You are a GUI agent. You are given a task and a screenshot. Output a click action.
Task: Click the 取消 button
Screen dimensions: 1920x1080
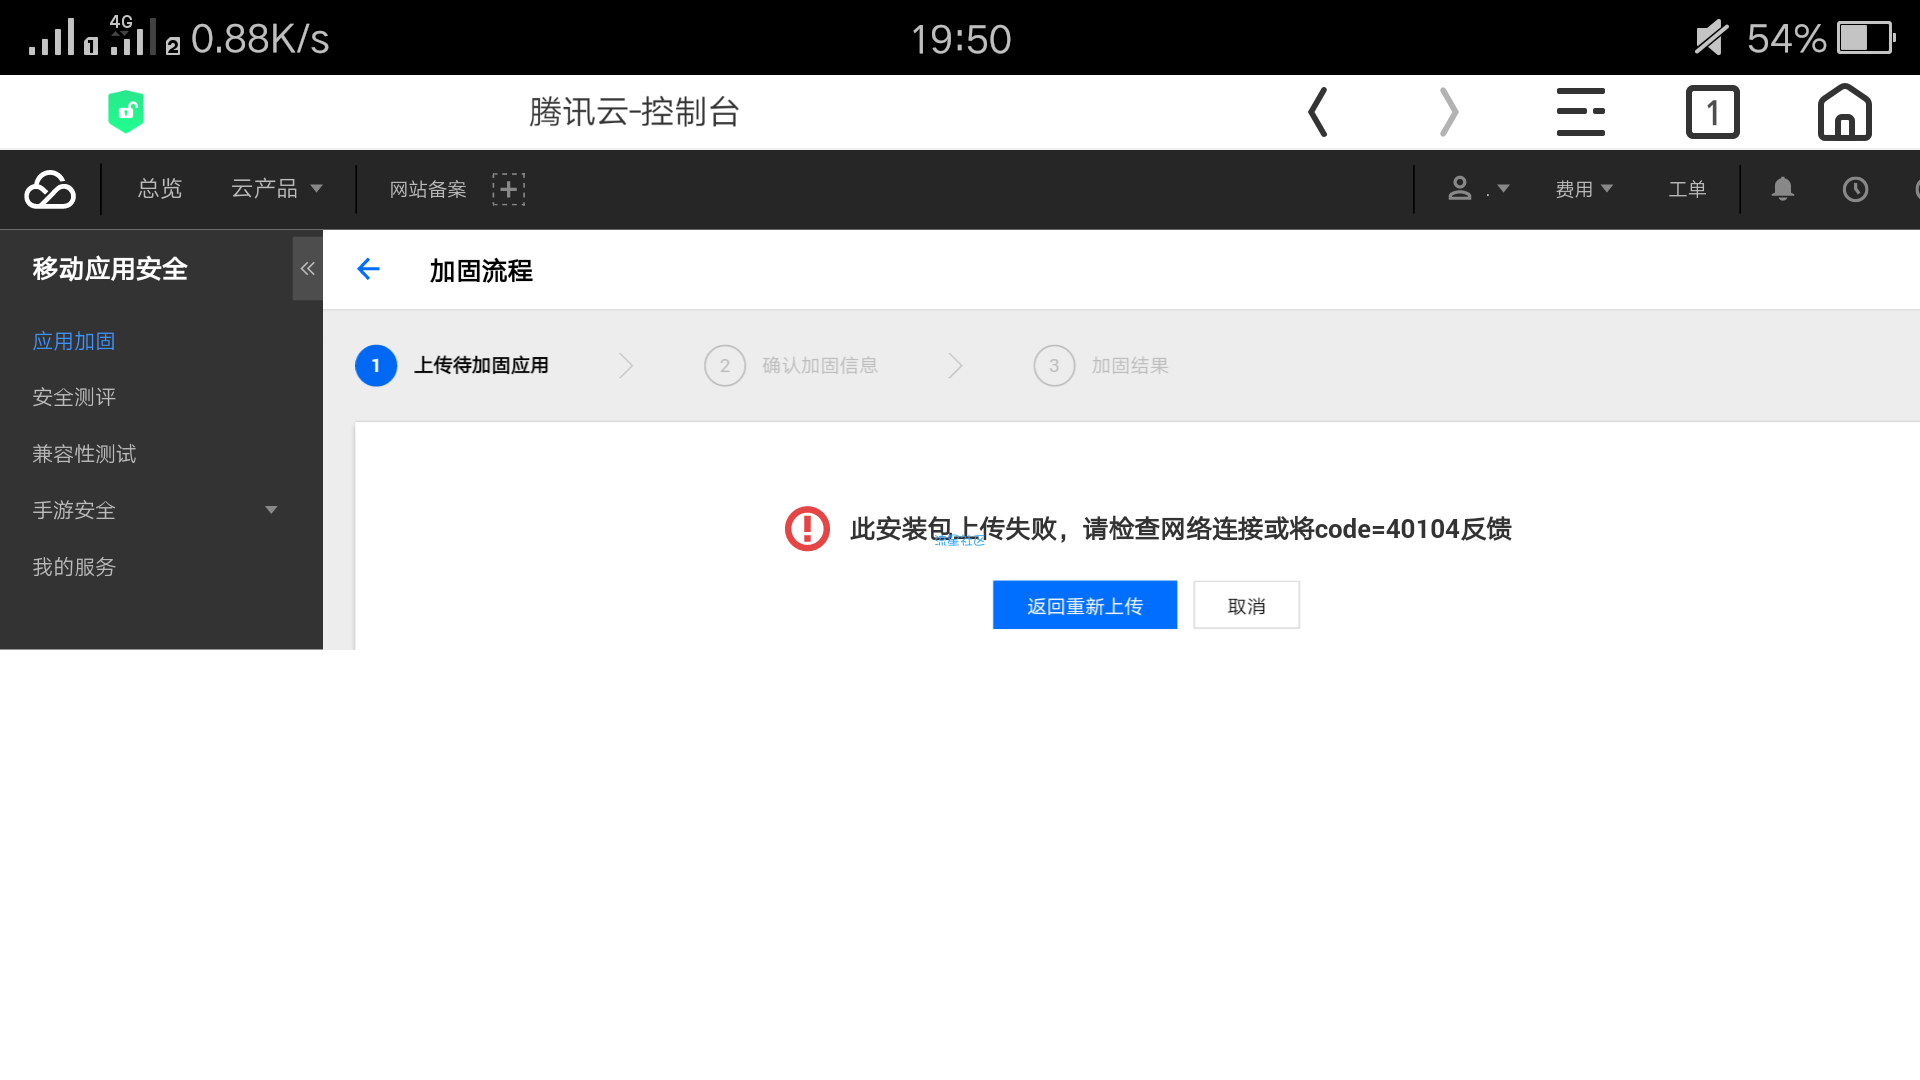[1246, 605]
